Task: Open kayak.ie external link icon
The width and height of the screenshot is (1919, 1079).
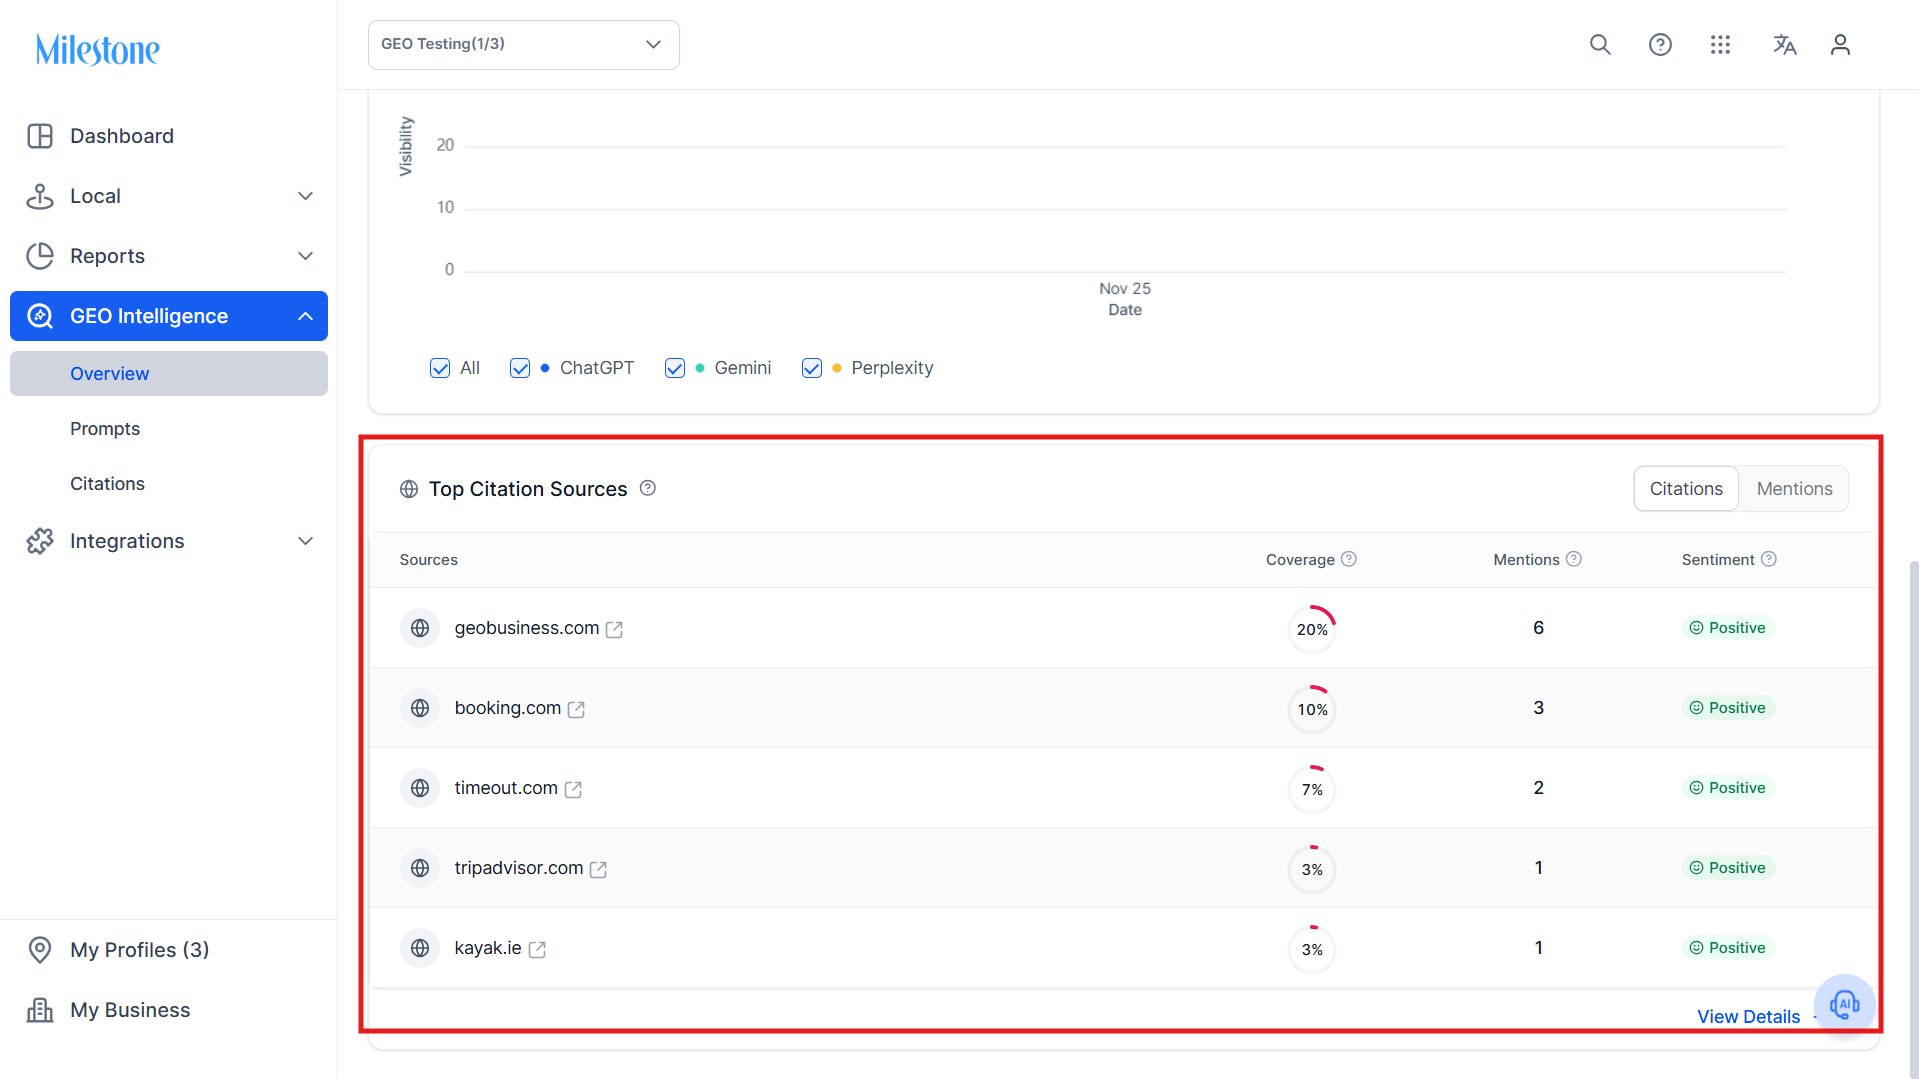Action: click(x=538, y=949)
